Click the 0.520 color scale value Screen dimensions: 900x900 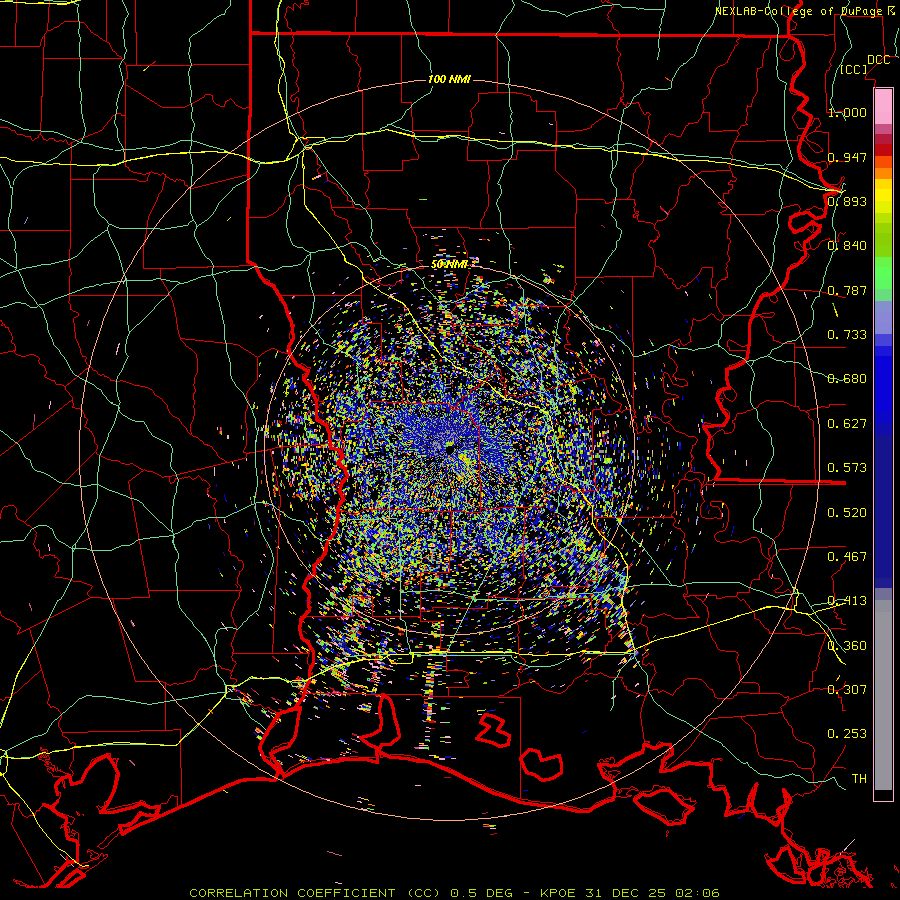pyautogui.click(x=847, y=512)
